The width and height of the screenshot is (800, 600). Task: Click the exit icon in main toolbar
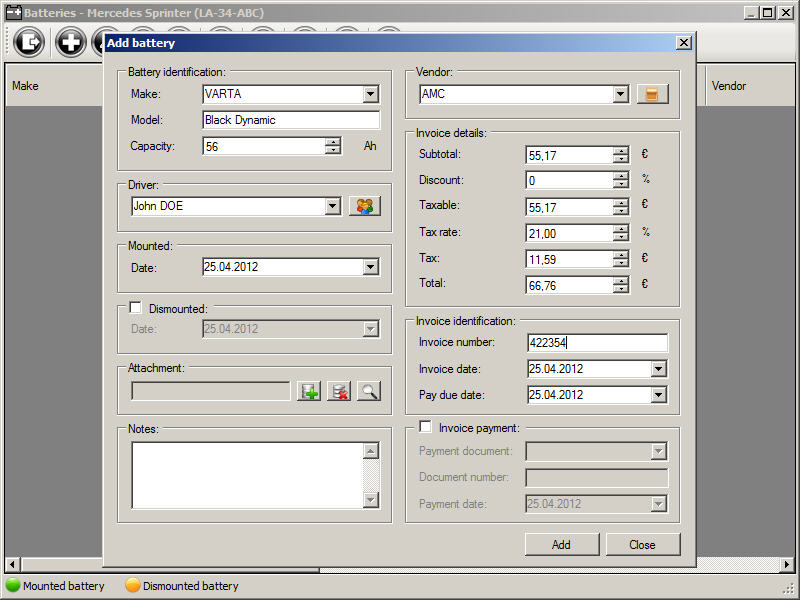(31, 42)
